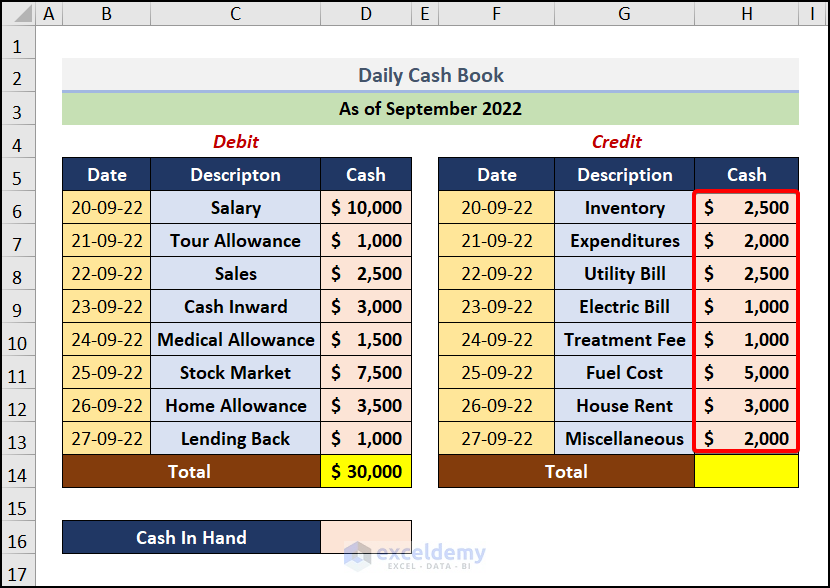Click the Cash Inward cell
Viewport: 830px width, 588px height.
236,306
